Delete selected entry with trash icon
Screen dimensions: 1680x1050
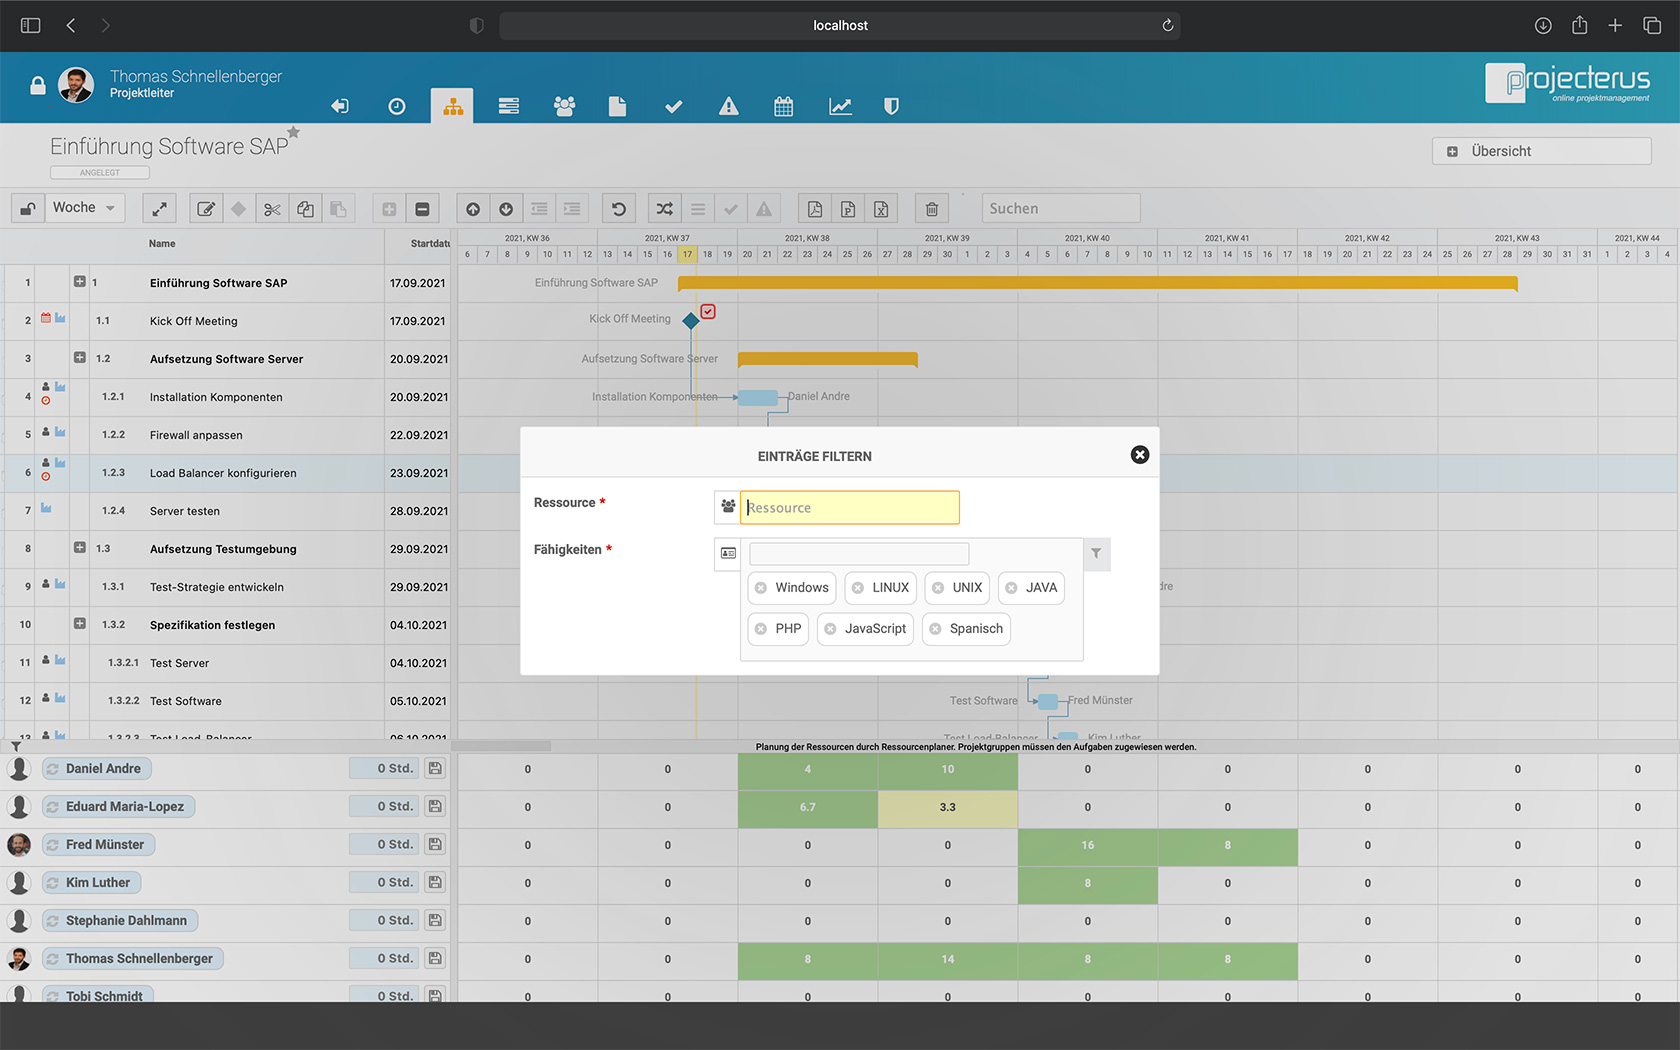point(931,208)
